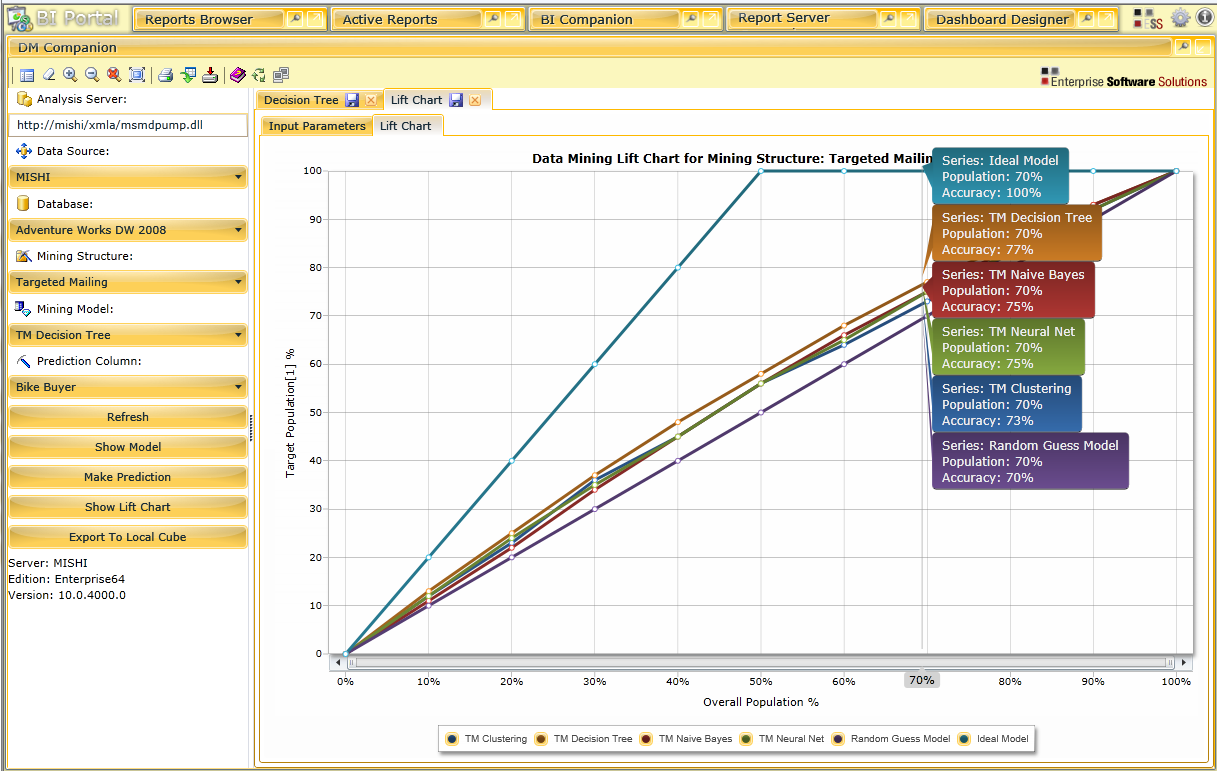Click the chart scrollbar right arrow
This screenshot has width=1217, height=771.
coord(1185,662)
